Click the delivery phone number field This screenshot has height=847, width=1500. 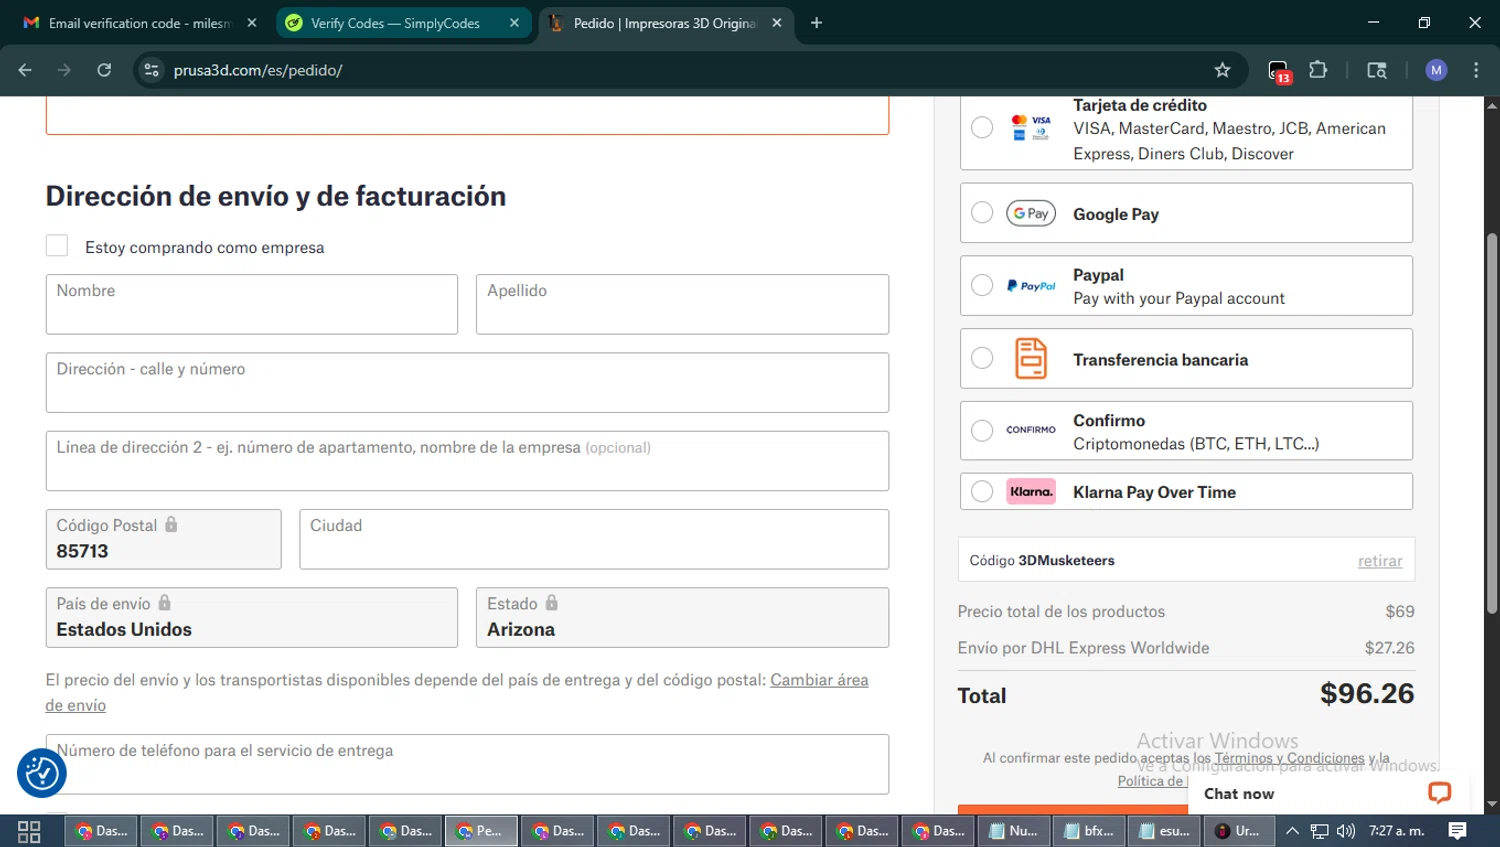tap(467, 764)
